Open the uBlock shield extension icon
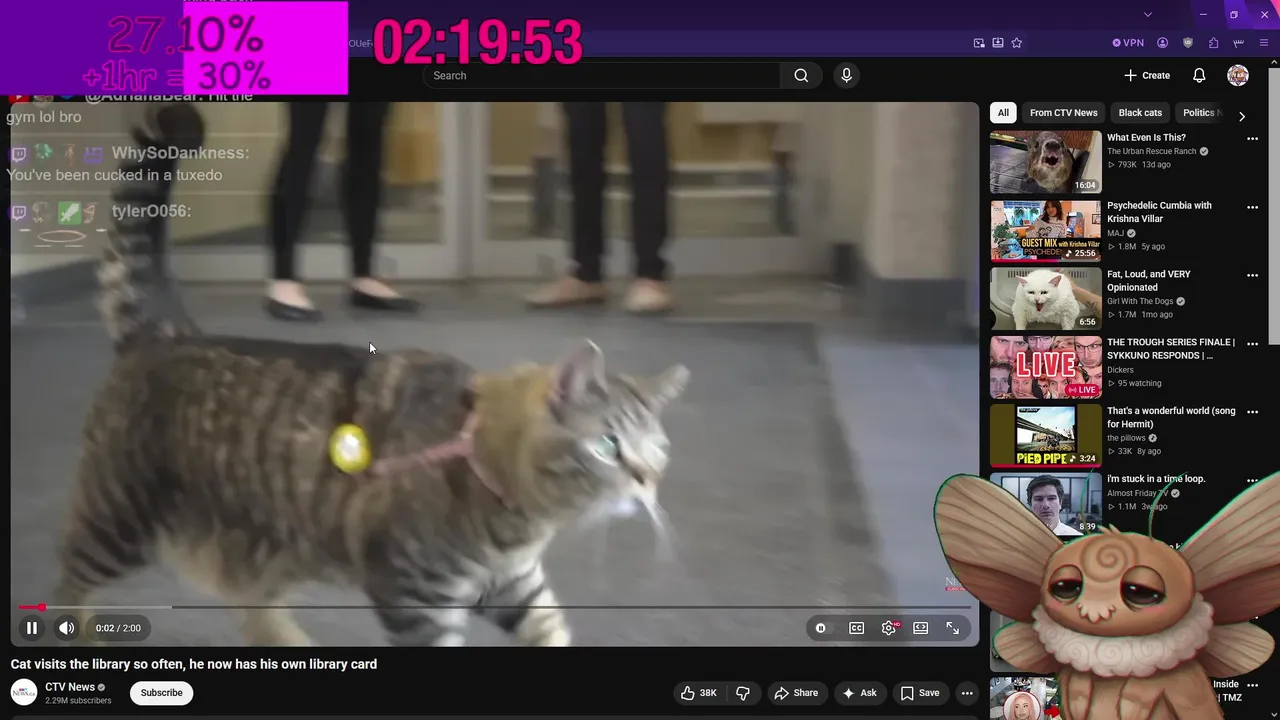Image resolution: width=1280 pixels, height=720 pixels. tap(1188, 43)
